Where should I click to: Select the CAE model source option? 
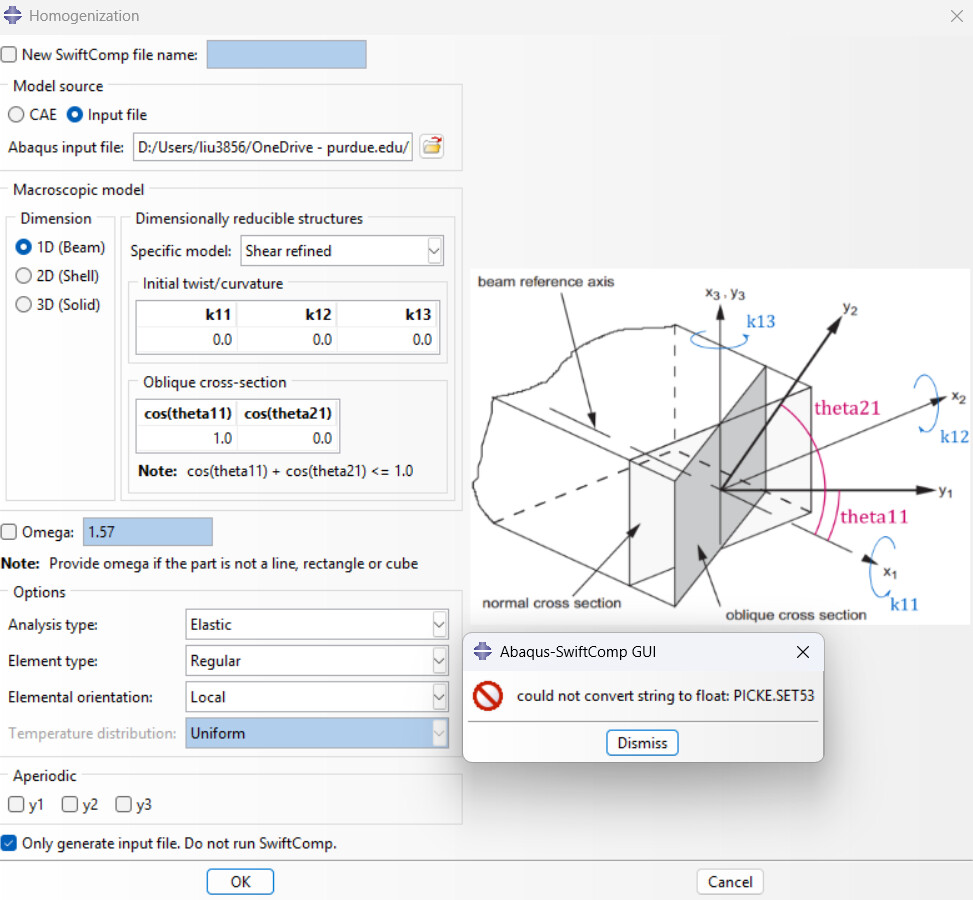17,115
